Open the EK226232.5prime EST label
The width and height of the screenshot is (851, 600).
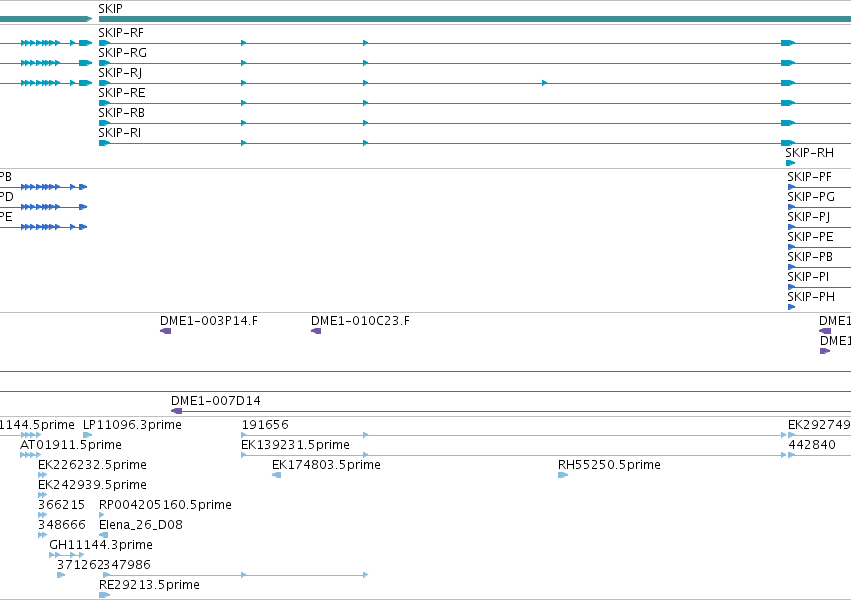92,465
